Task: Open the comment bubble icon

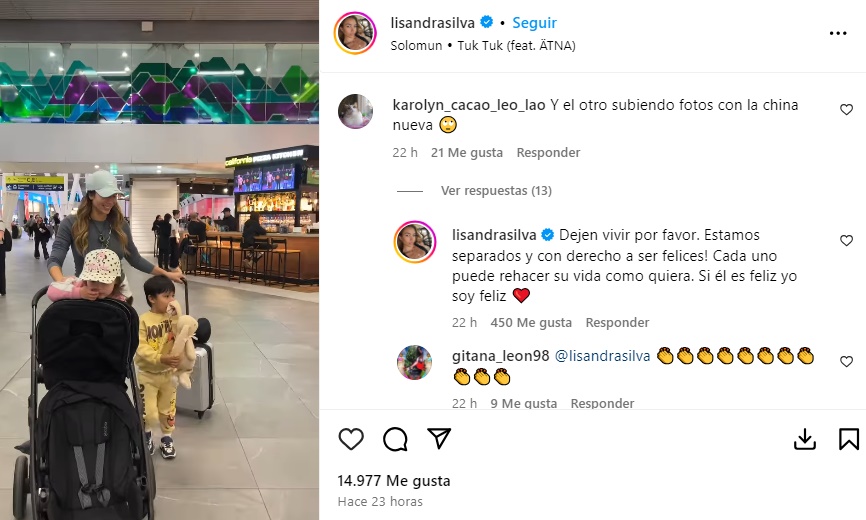Action: coord(395,439)
